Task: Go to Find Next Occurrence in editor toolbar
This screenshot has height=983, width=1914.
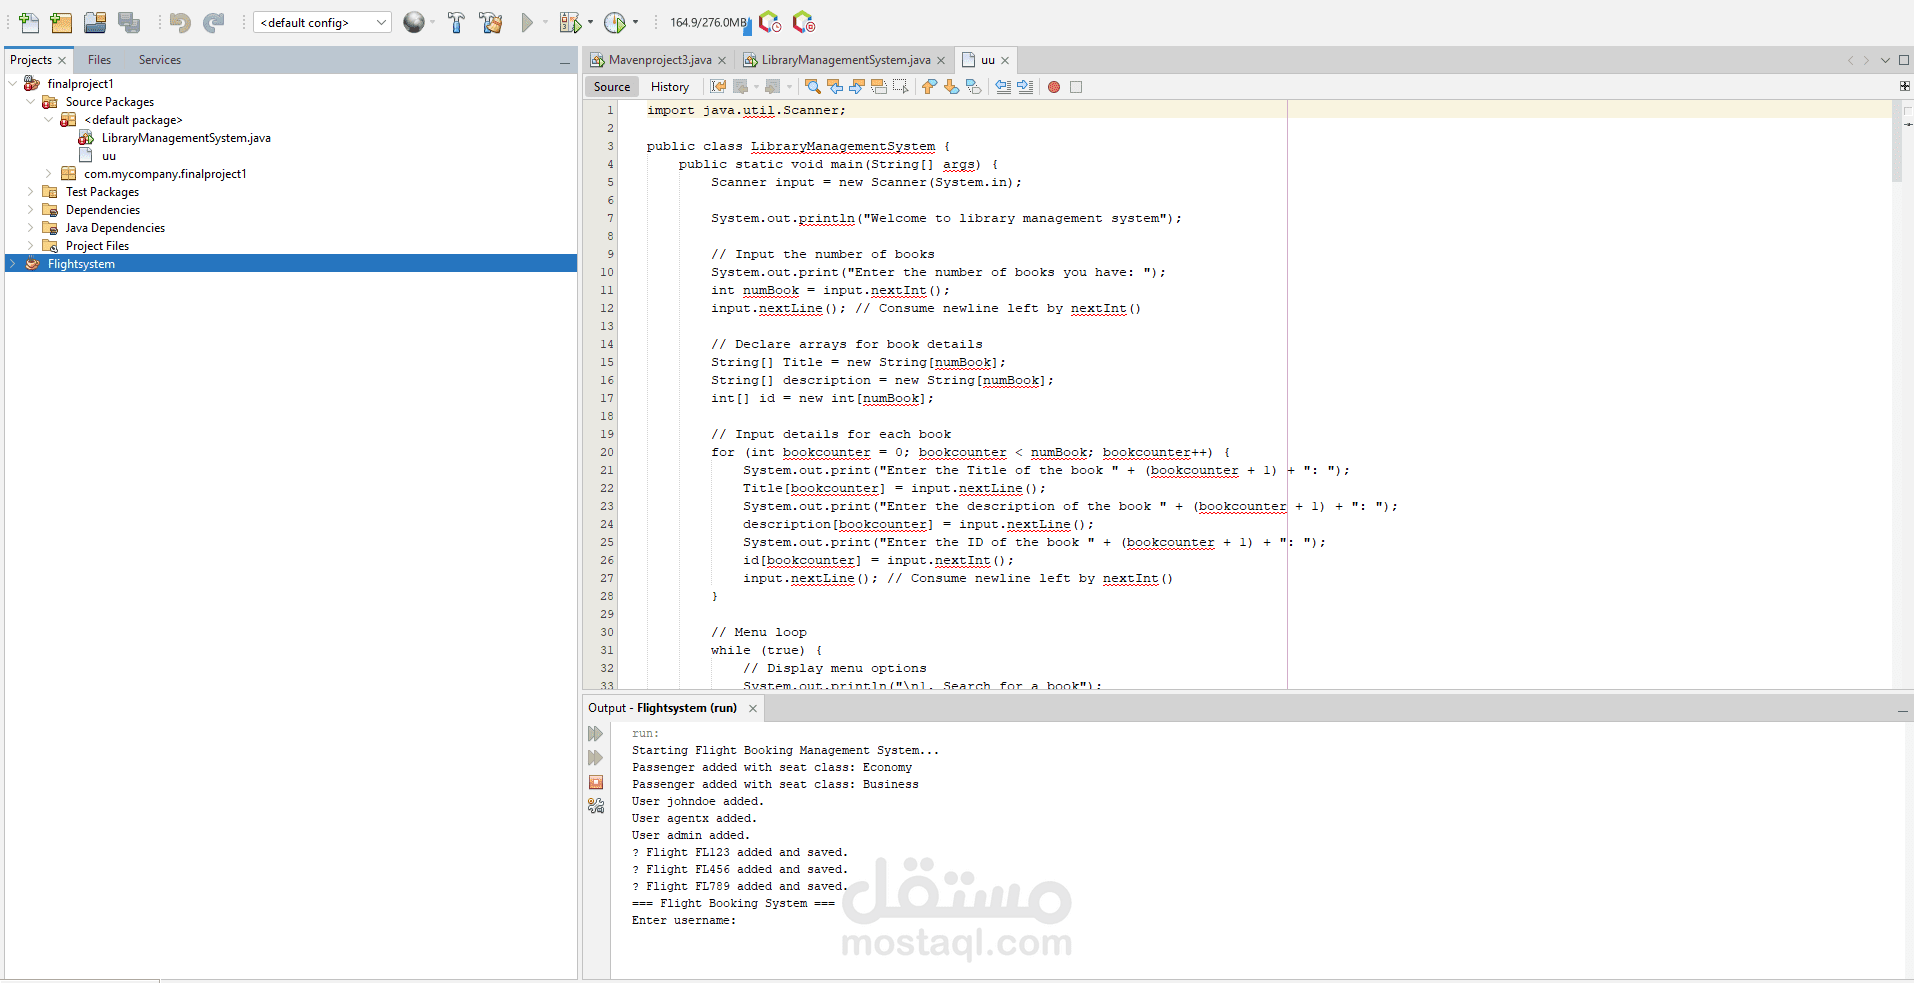Action: tap(857, 87)
